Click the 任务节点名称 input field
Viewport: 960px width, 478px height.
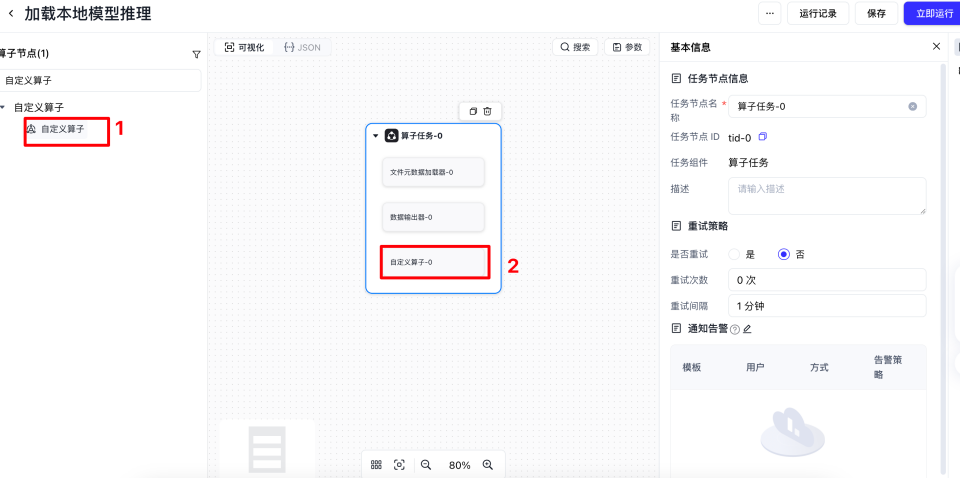(x=827, y=106)
